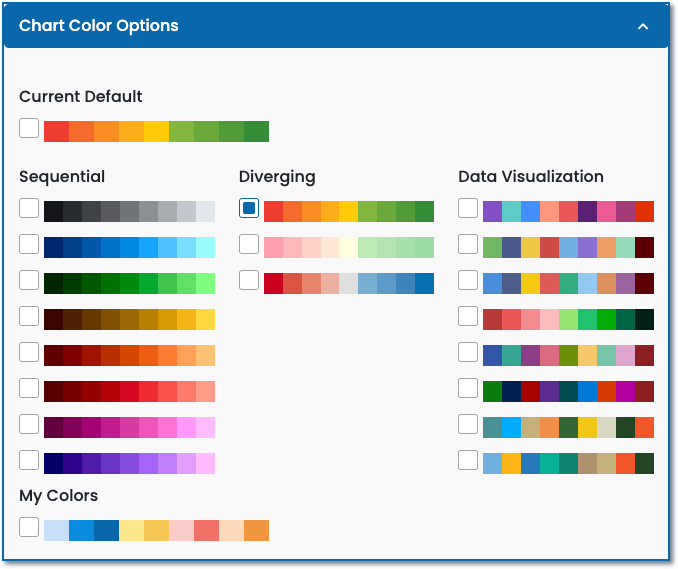Check the Current Default palette checkbox

tap(29, 129)
